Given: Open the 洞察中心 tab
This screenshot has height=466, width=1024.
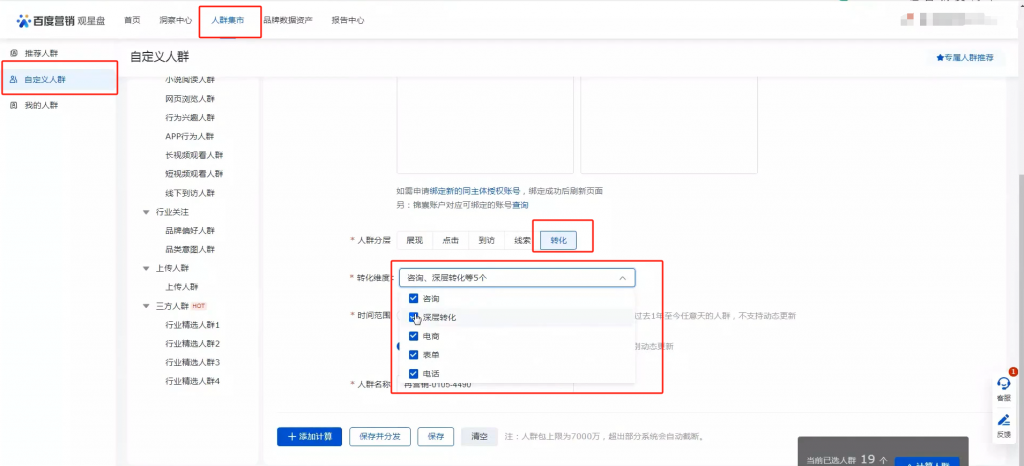Looking at the screenshot, I should click(x=176, y=20).
